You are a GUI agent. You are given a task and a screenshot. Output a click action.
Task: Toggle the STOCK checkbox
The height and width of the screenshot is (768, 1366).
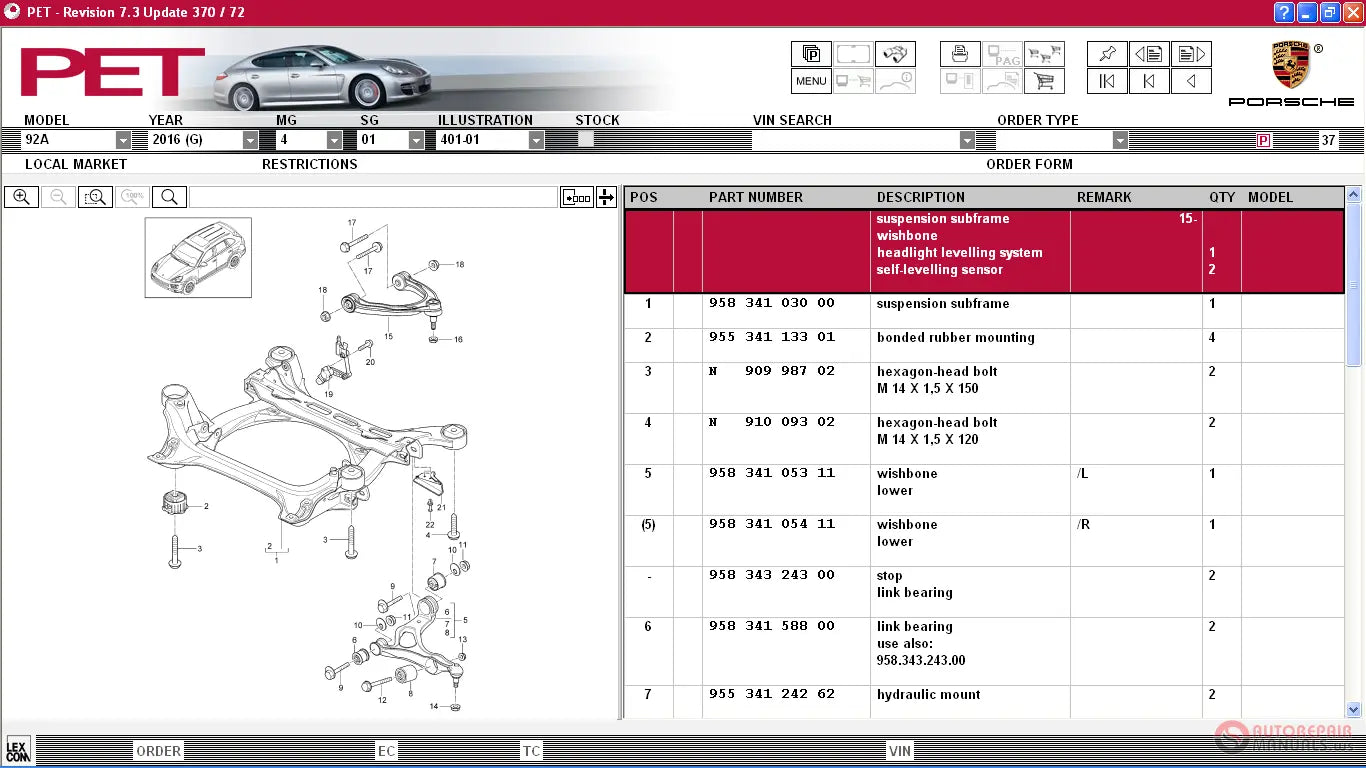pos(586,140)
